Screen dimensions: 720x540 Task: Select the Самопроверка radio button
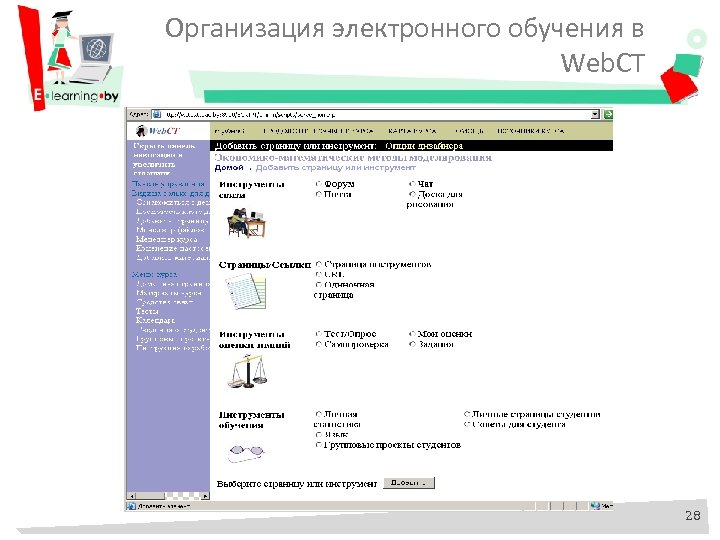[318, 344]
